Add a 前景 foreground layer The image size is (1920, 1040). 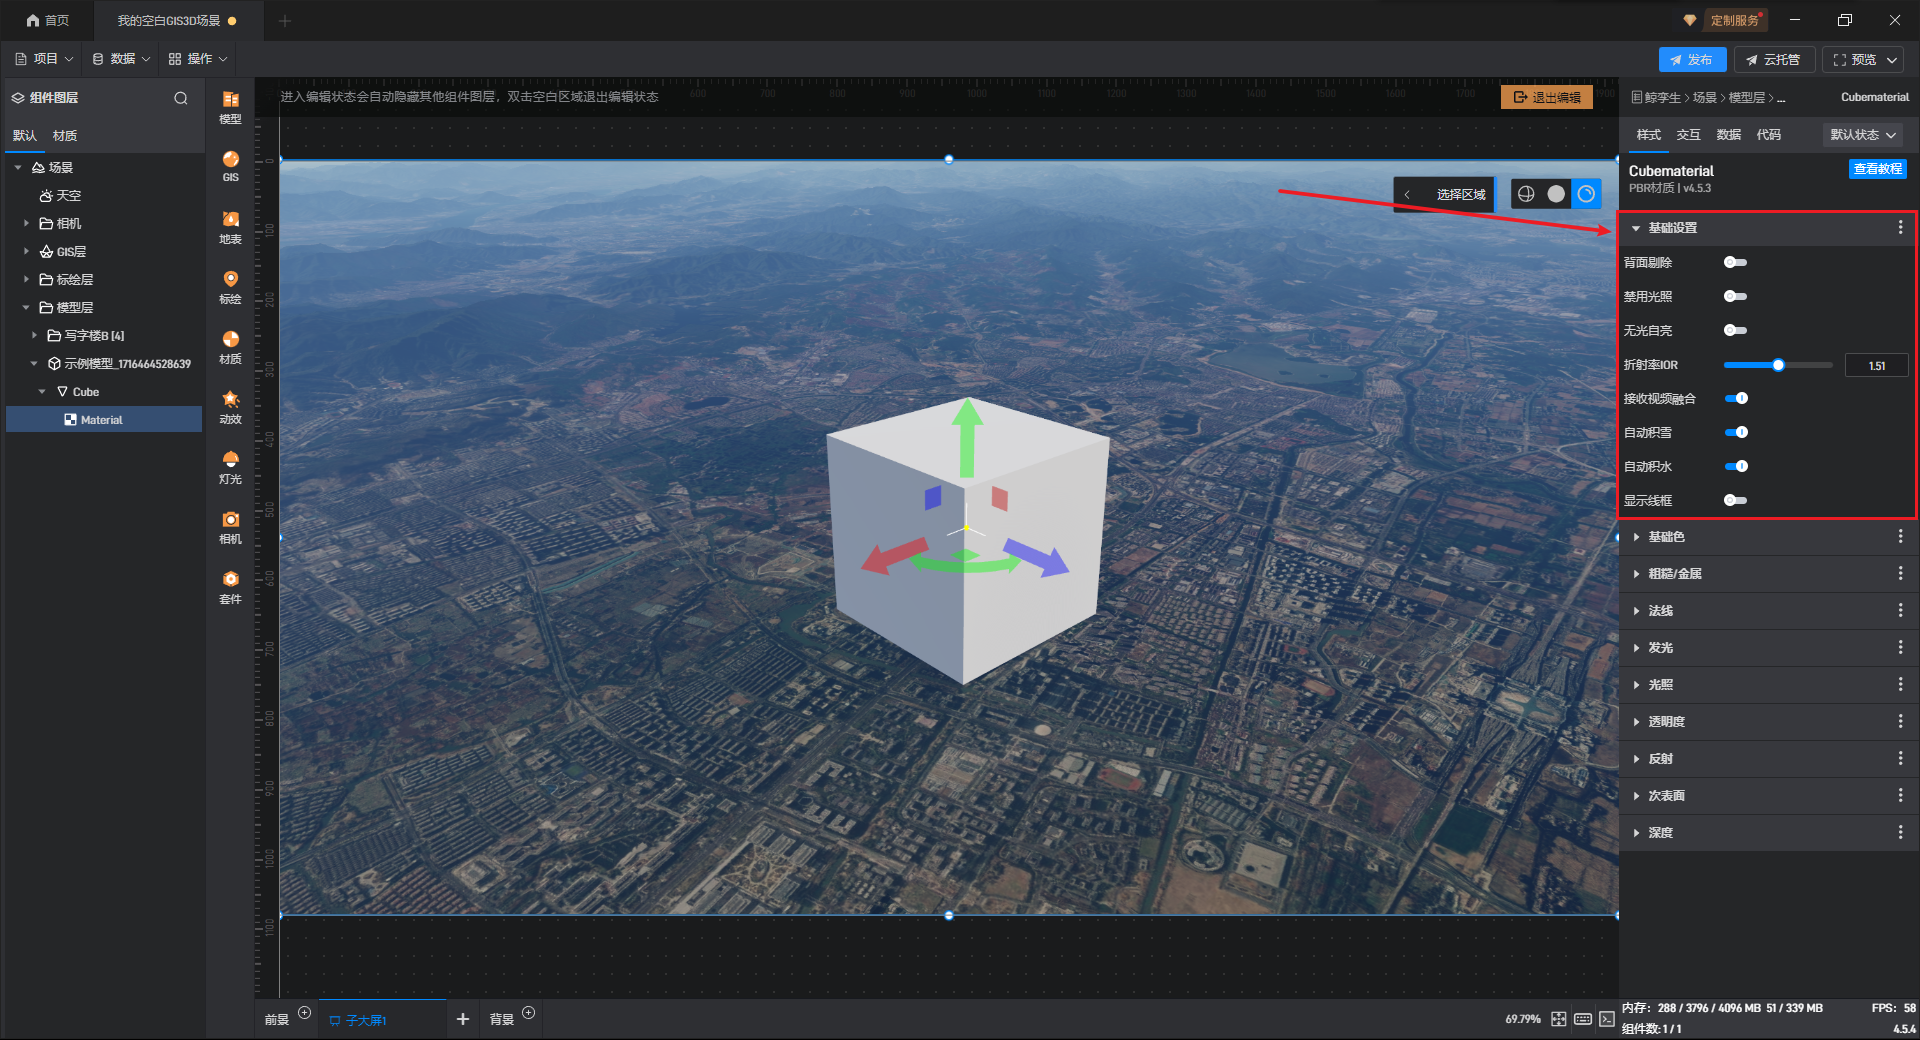tap(305, 1013)
